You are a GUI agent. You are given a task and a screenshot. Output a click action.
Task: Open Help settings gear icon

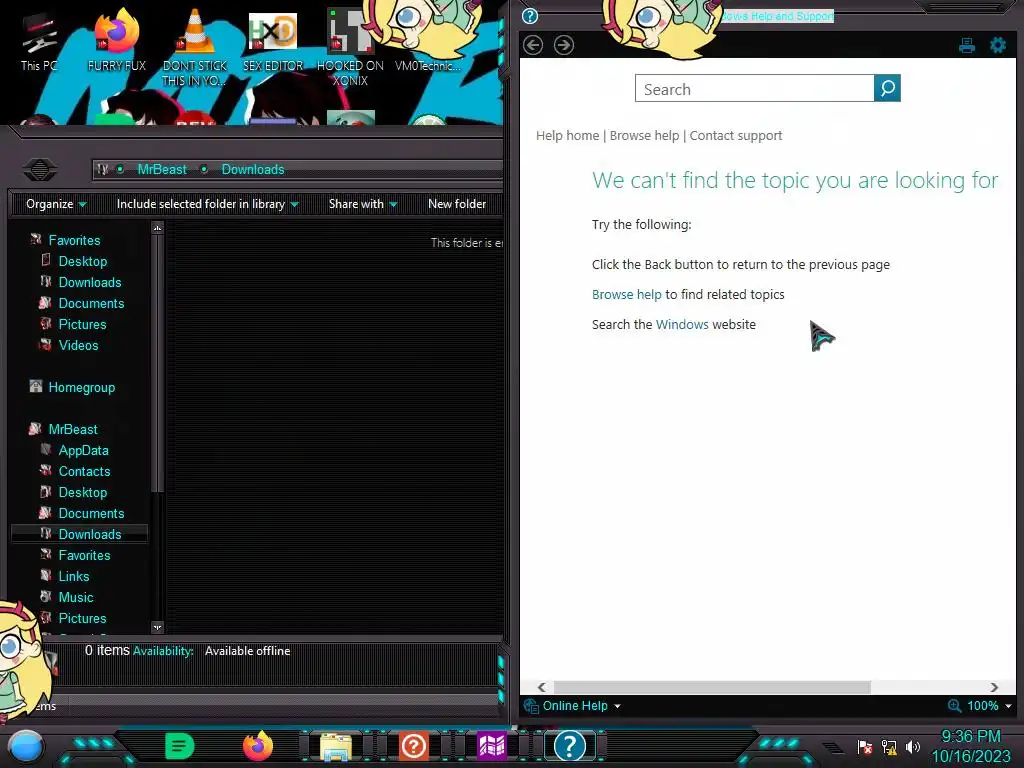(998, 45)
